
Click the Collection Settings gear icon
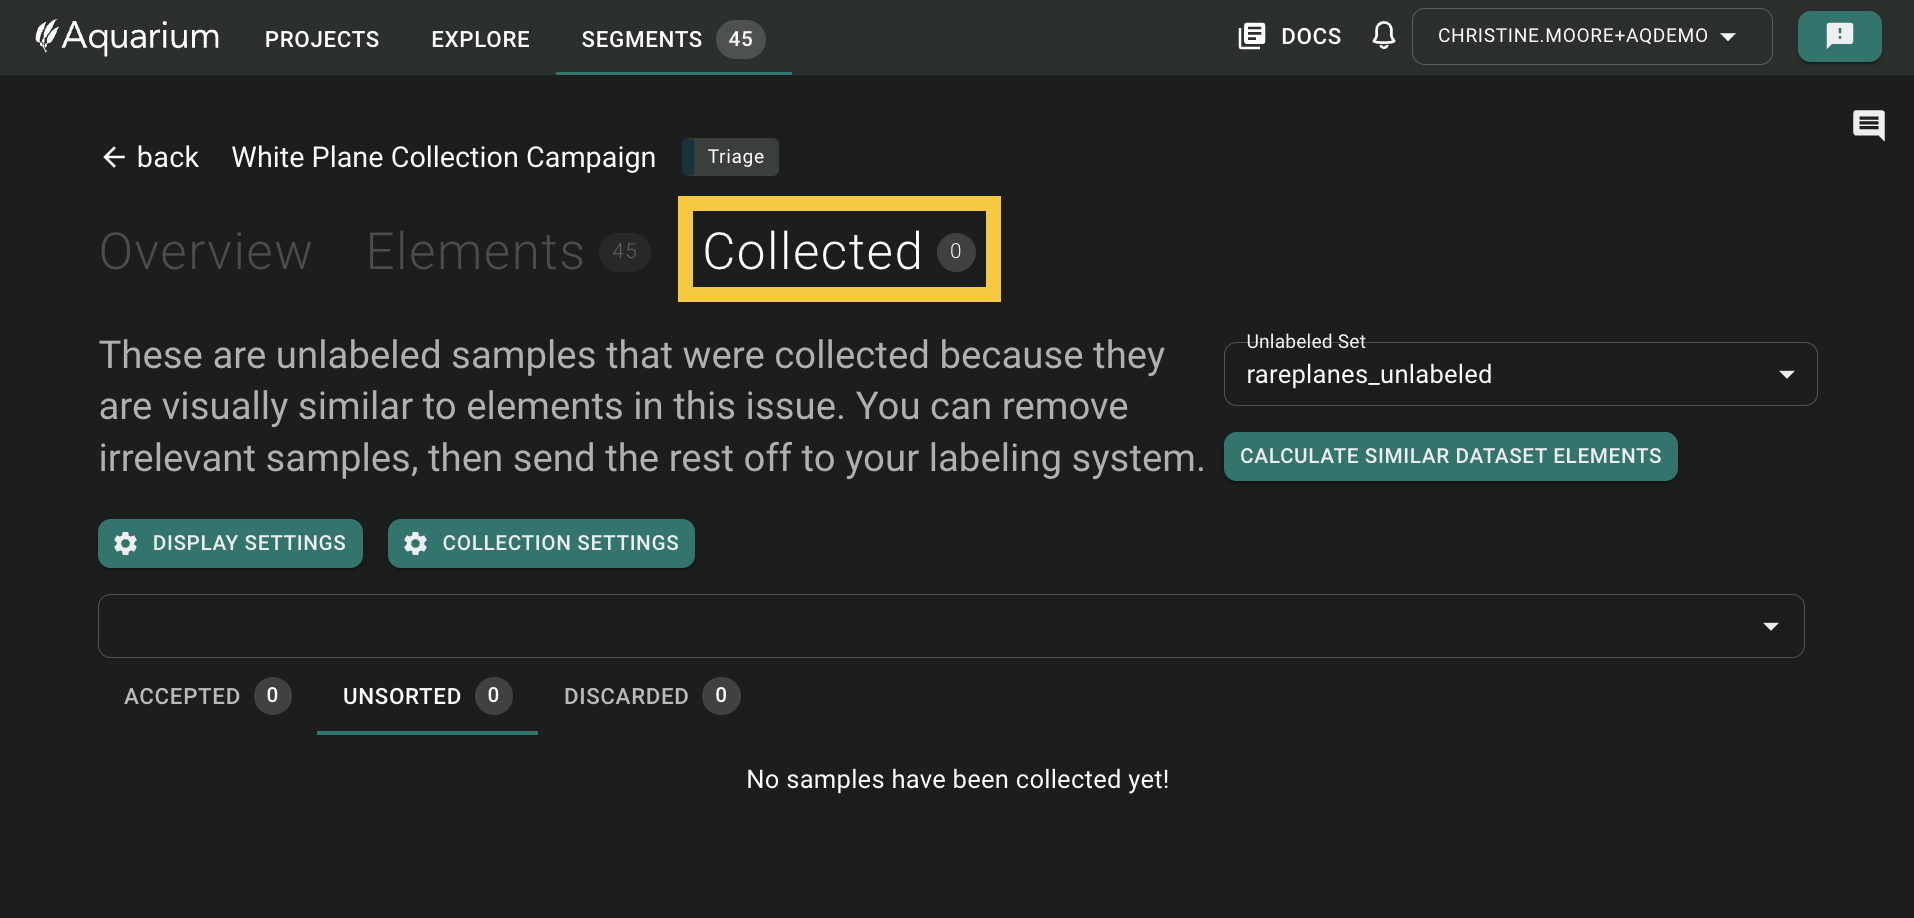pos(416,543)
